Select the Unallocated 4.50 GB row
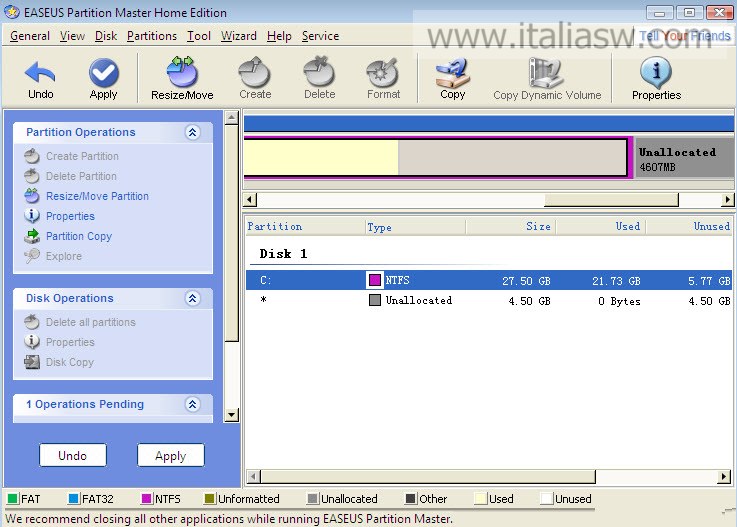Image resolution: width=737 pixels, height=527 pixels. [x=489, y=300]
